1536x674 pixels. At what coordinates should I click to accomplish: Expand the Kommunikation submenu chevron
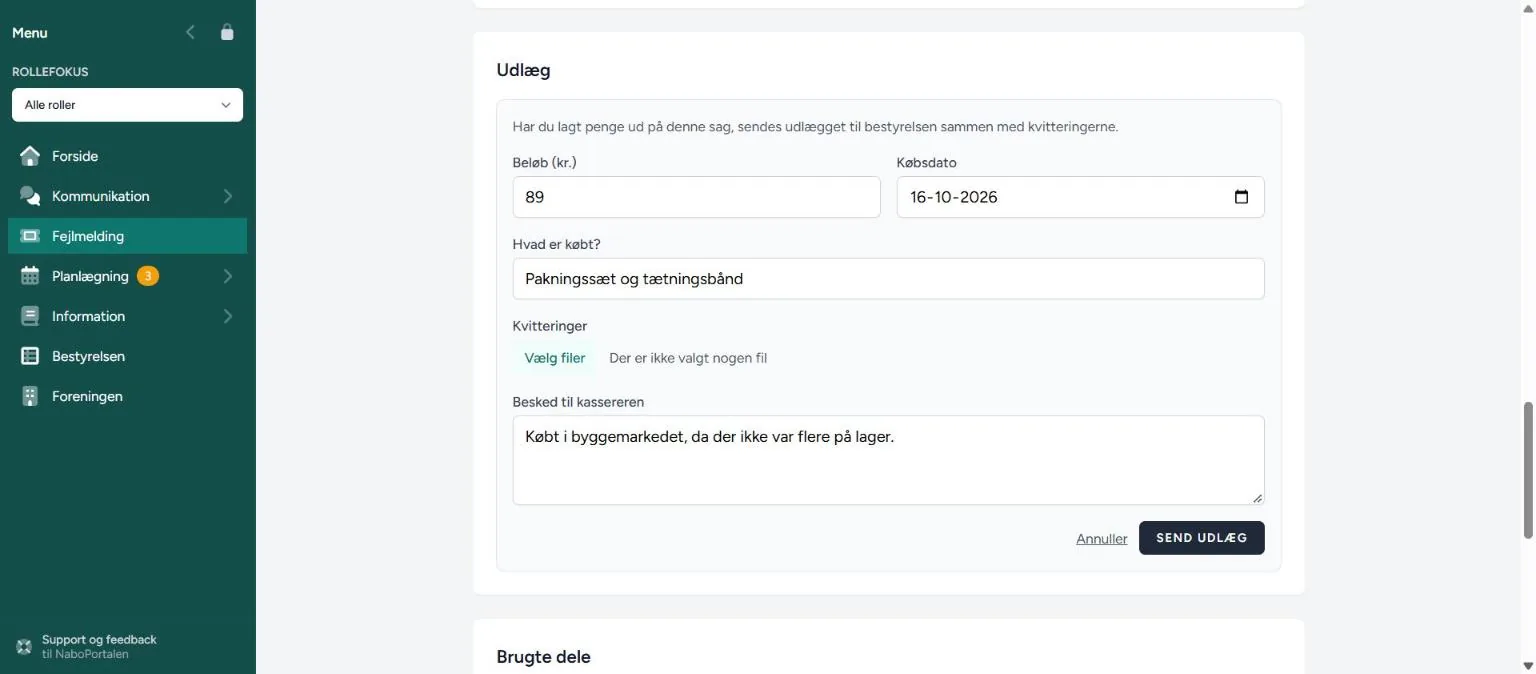(228, 196)
